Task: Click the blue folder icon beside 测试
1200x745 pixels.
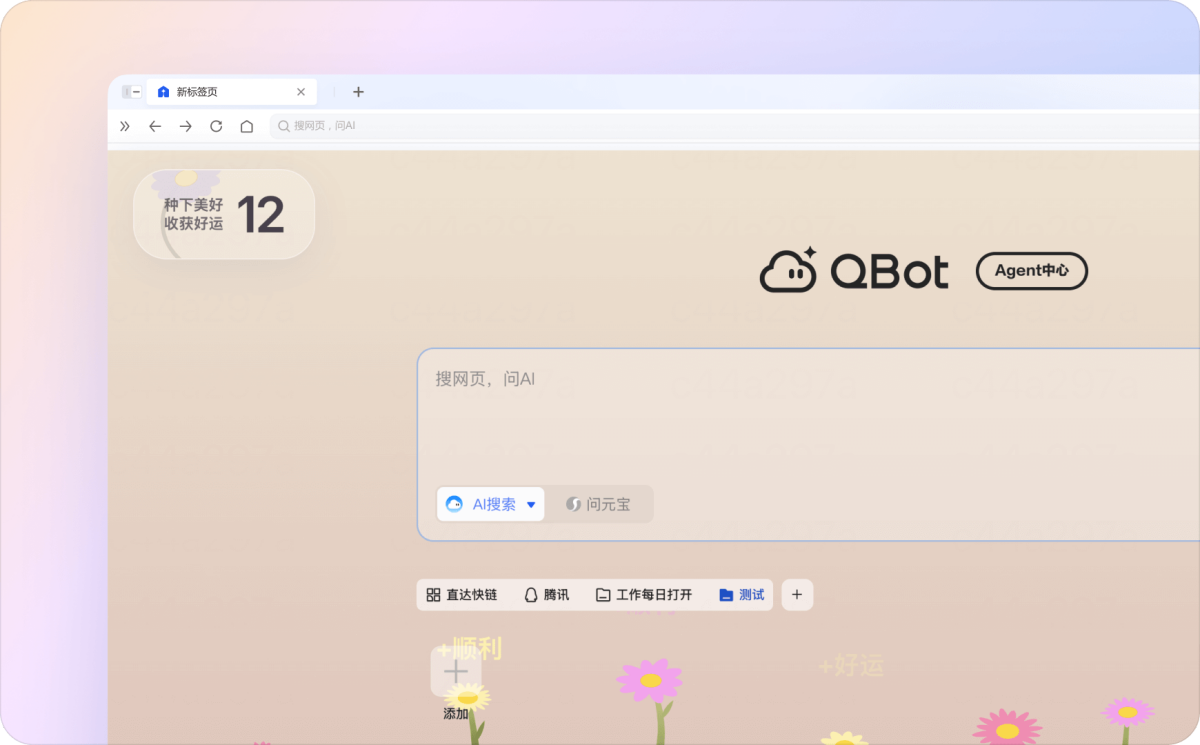Action: pyautogui.click(x=725, y=594)
